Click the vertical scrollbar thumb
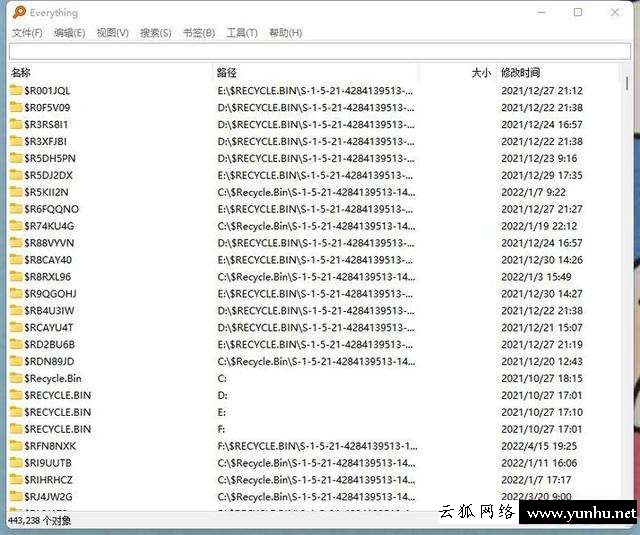Viewport: 640px width, 535px height. pos(627,84)
